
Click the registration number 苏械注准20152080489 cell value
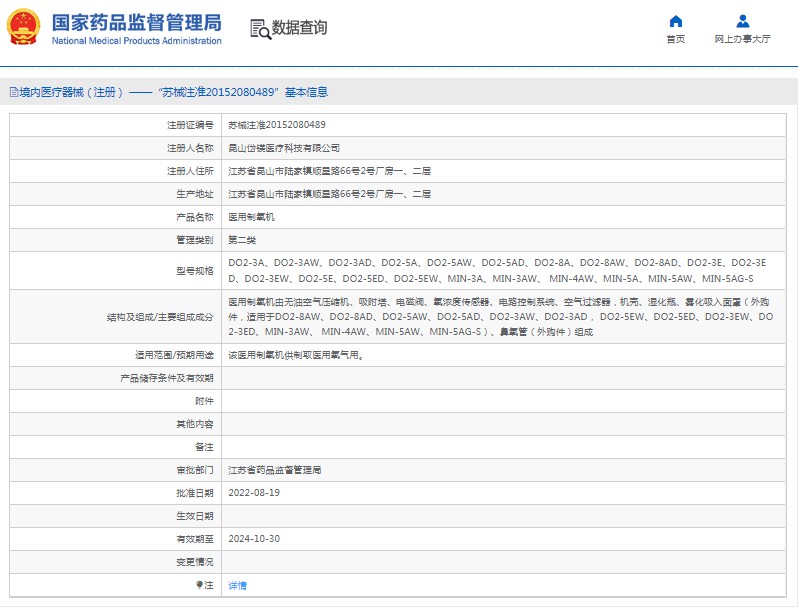276,125
